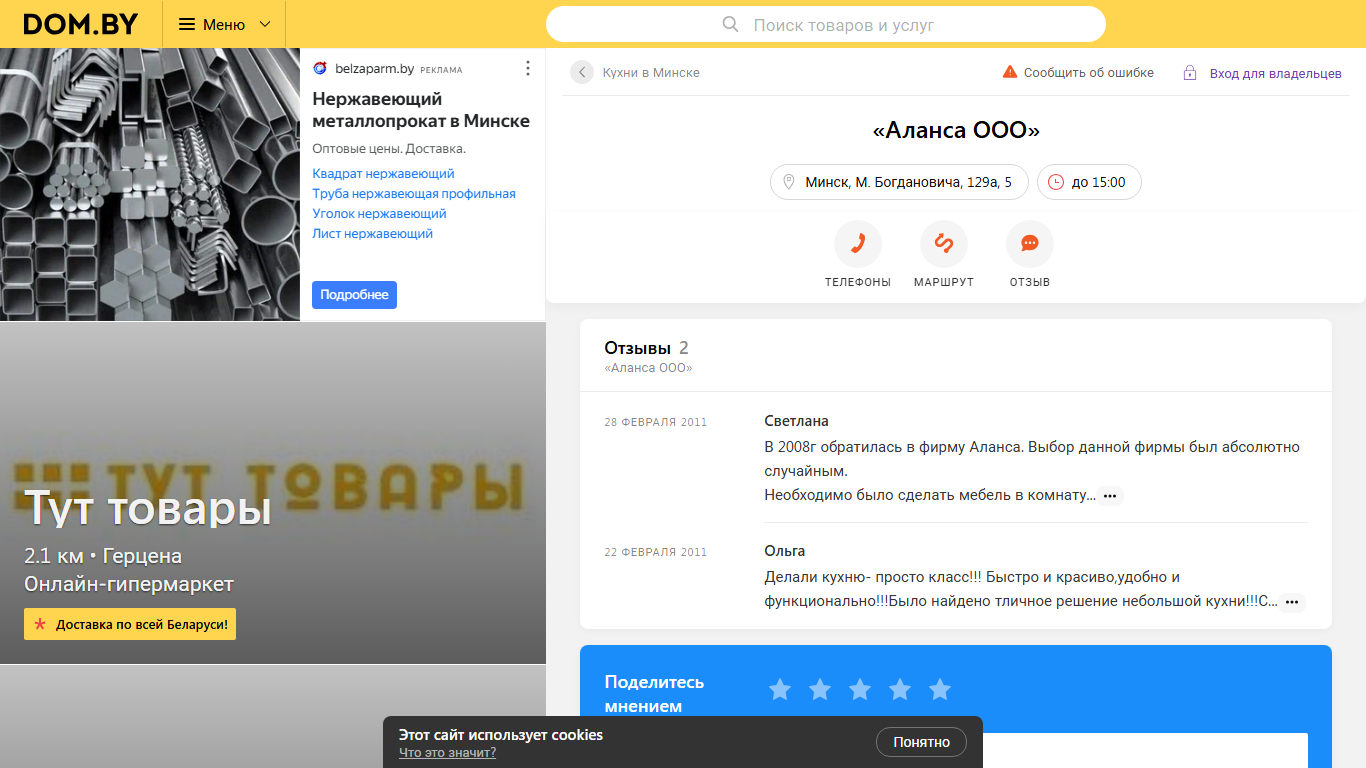Image resolution: width=1366 pixels, height=768 pixels.
Task: Open belzaparm.by advertiser link
Action: pyautogui.click(x=374, y=69)
